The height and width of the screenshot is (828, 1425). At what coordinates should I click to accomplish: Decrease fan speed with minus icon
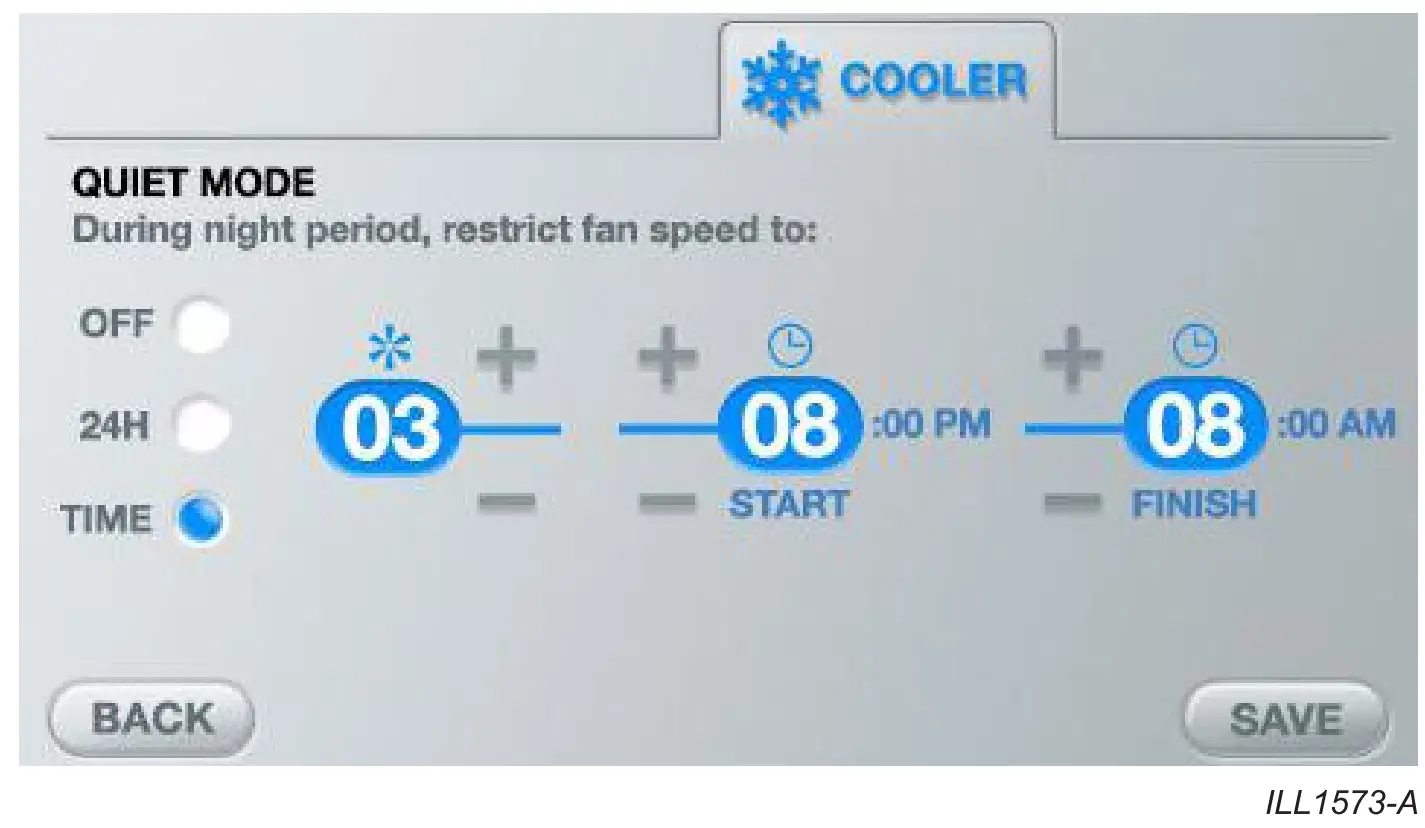(x=506, y=502)
